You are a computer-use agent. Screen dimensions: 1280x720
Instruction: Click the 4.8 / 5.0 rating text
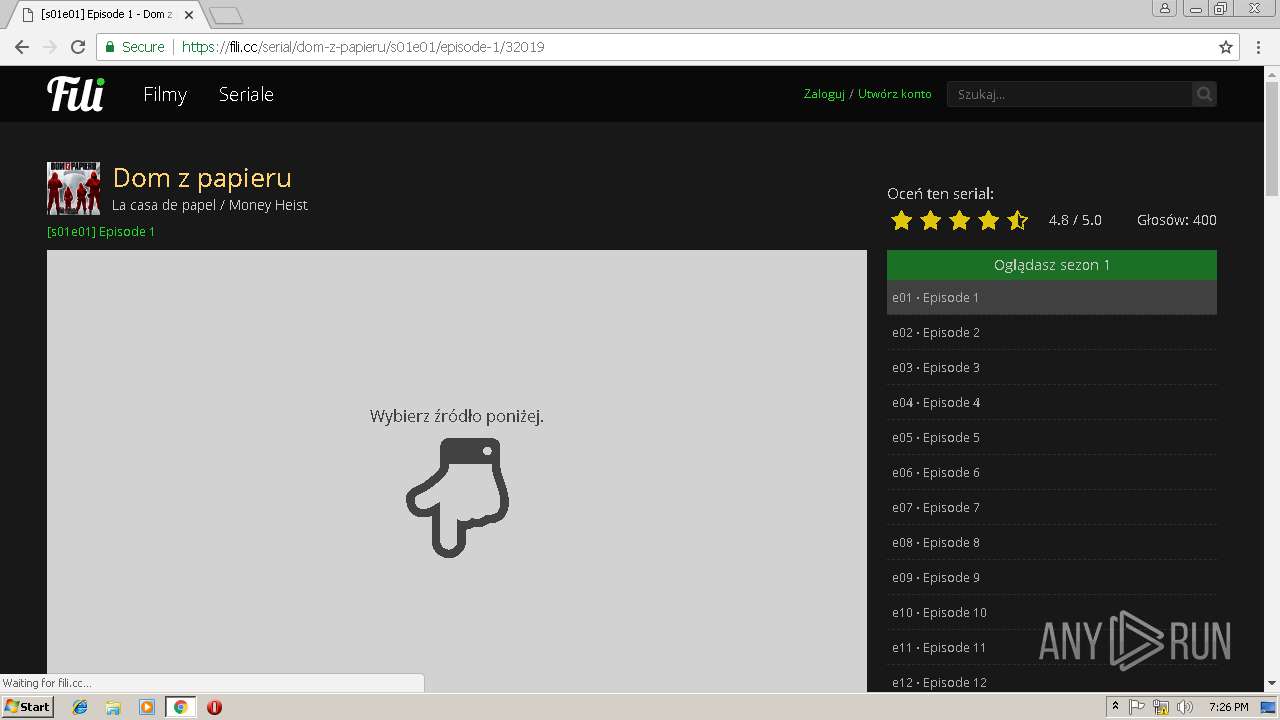[1075, 220]
